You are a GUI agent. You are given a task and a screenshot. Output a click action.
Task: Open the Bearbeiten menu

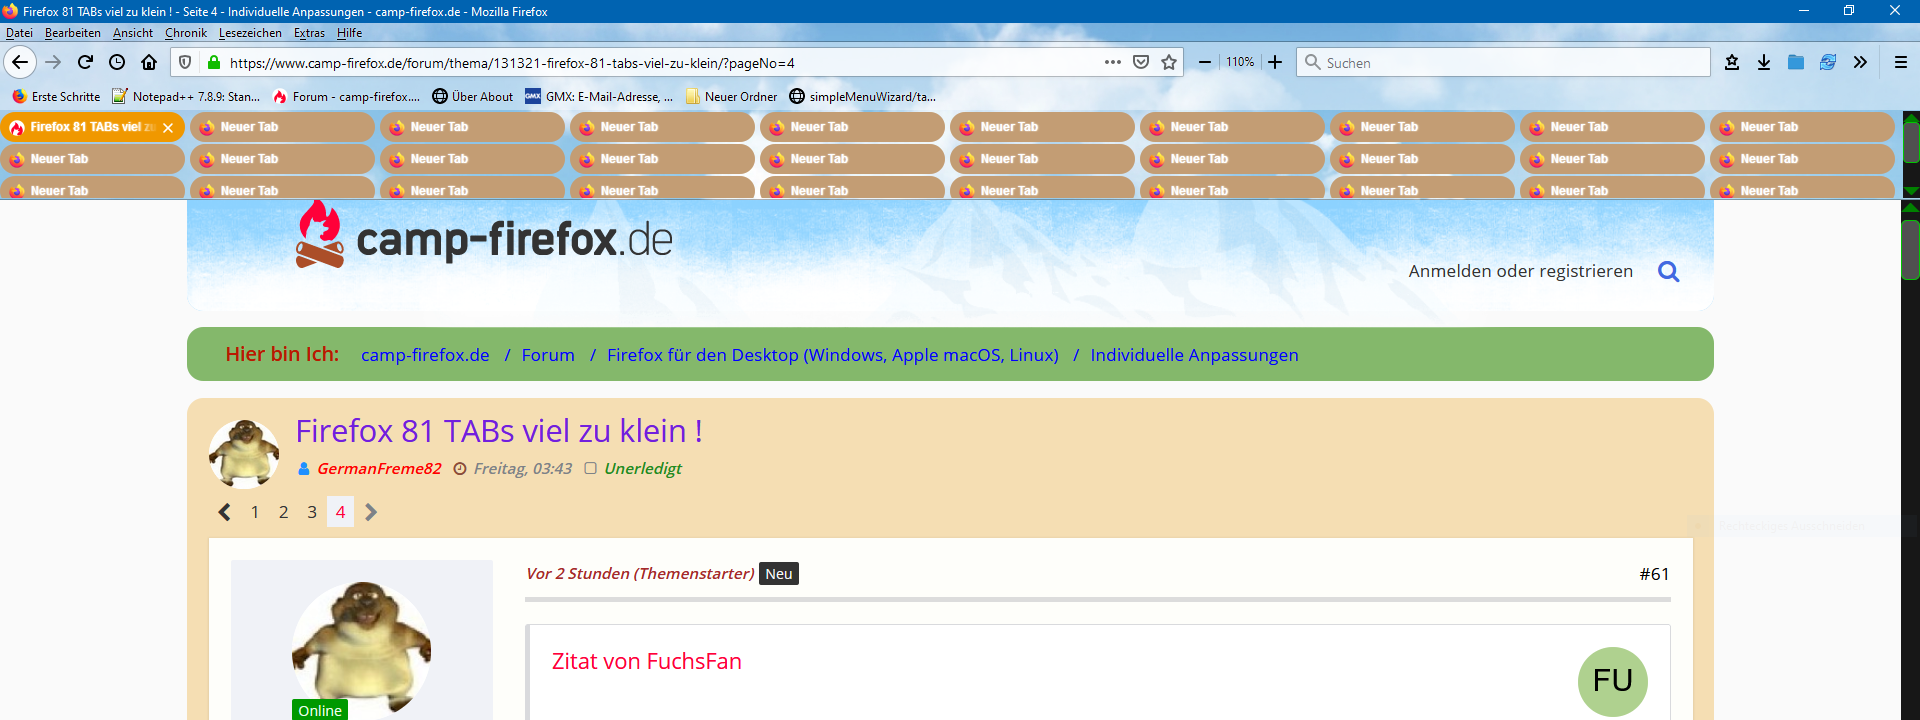point(73,33)
